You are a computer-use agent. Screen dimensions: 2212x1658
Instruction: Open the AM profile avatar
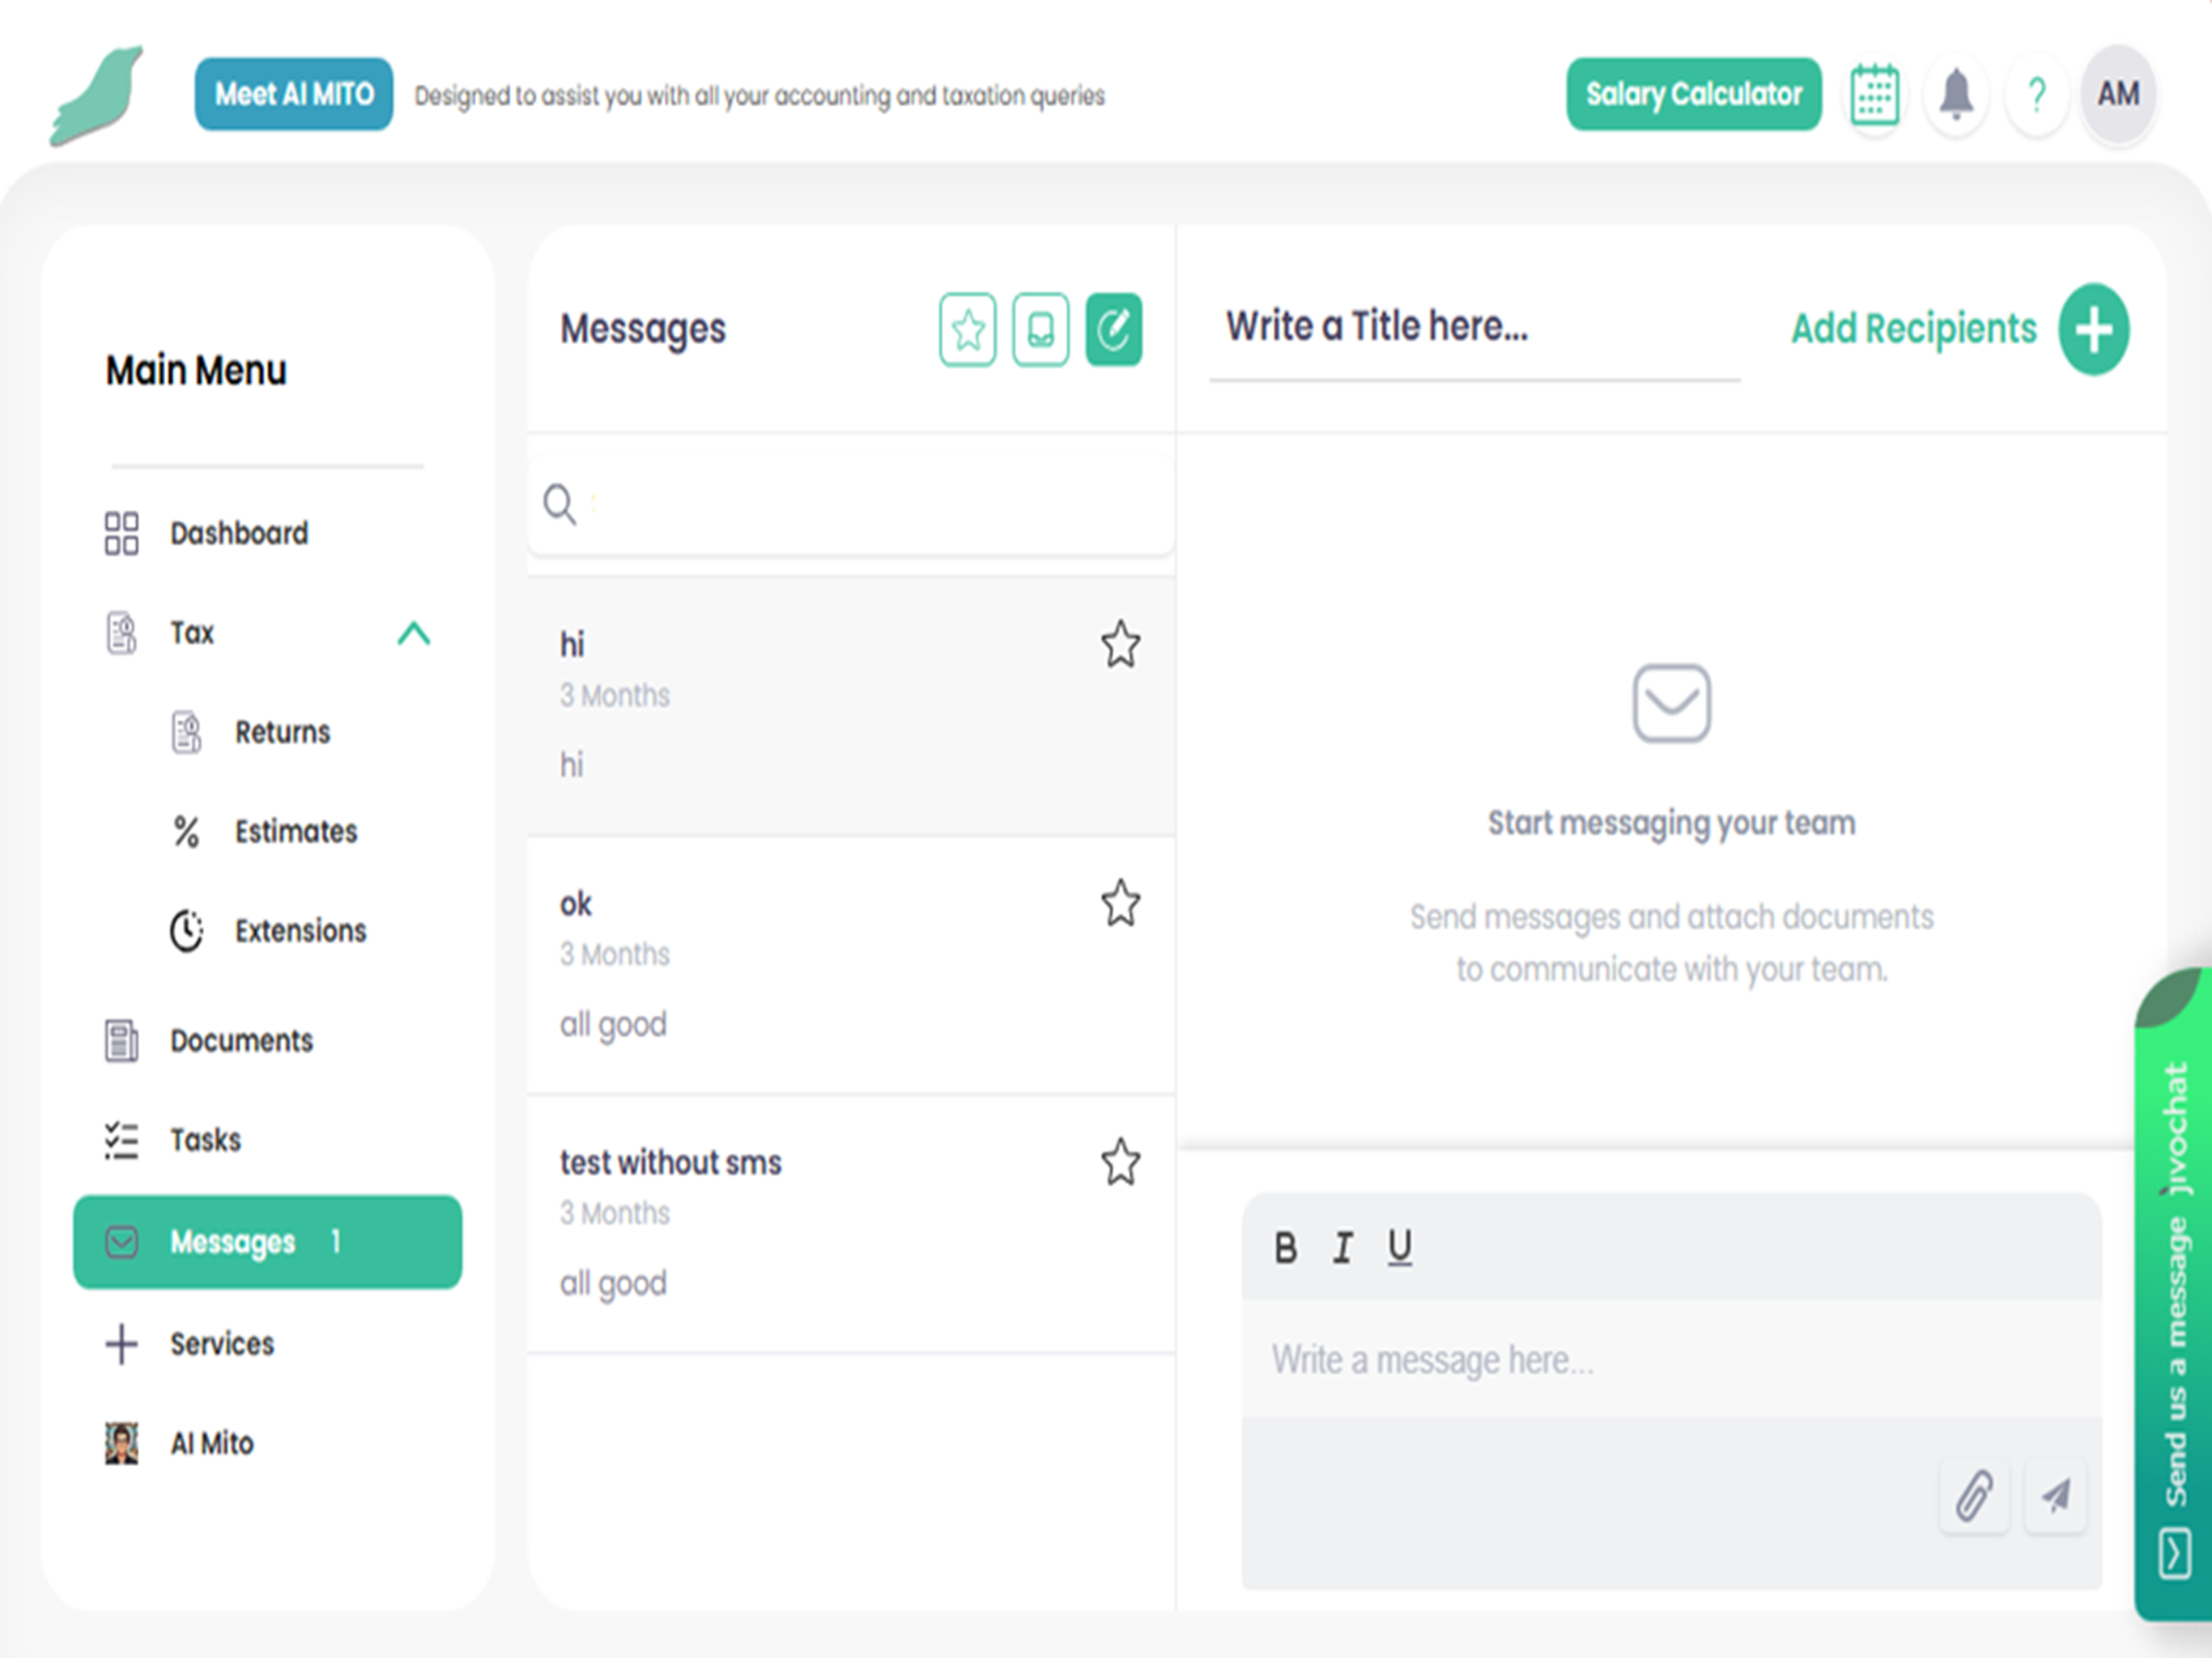[2118, 94]
